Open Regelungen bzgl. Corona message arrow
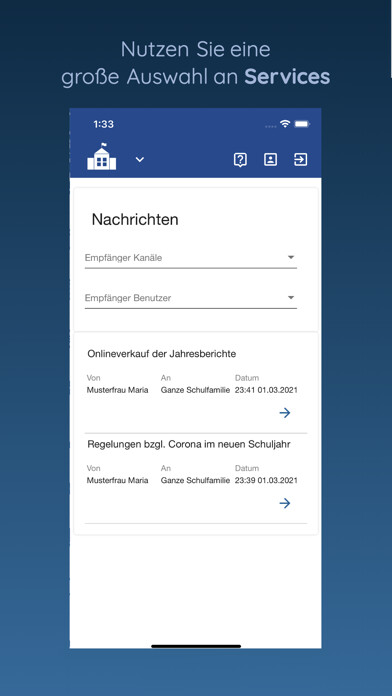Image resolution: width=392 pixels, height=696 pixels. pyautogui.click(x=285, y=503)
